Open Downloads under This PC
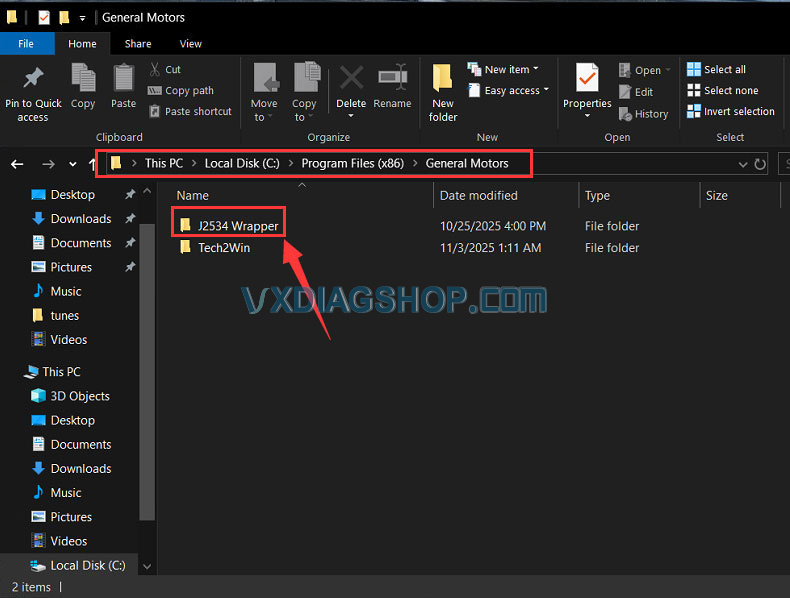This screenshot has height=598, width=790. coord(81,469)
